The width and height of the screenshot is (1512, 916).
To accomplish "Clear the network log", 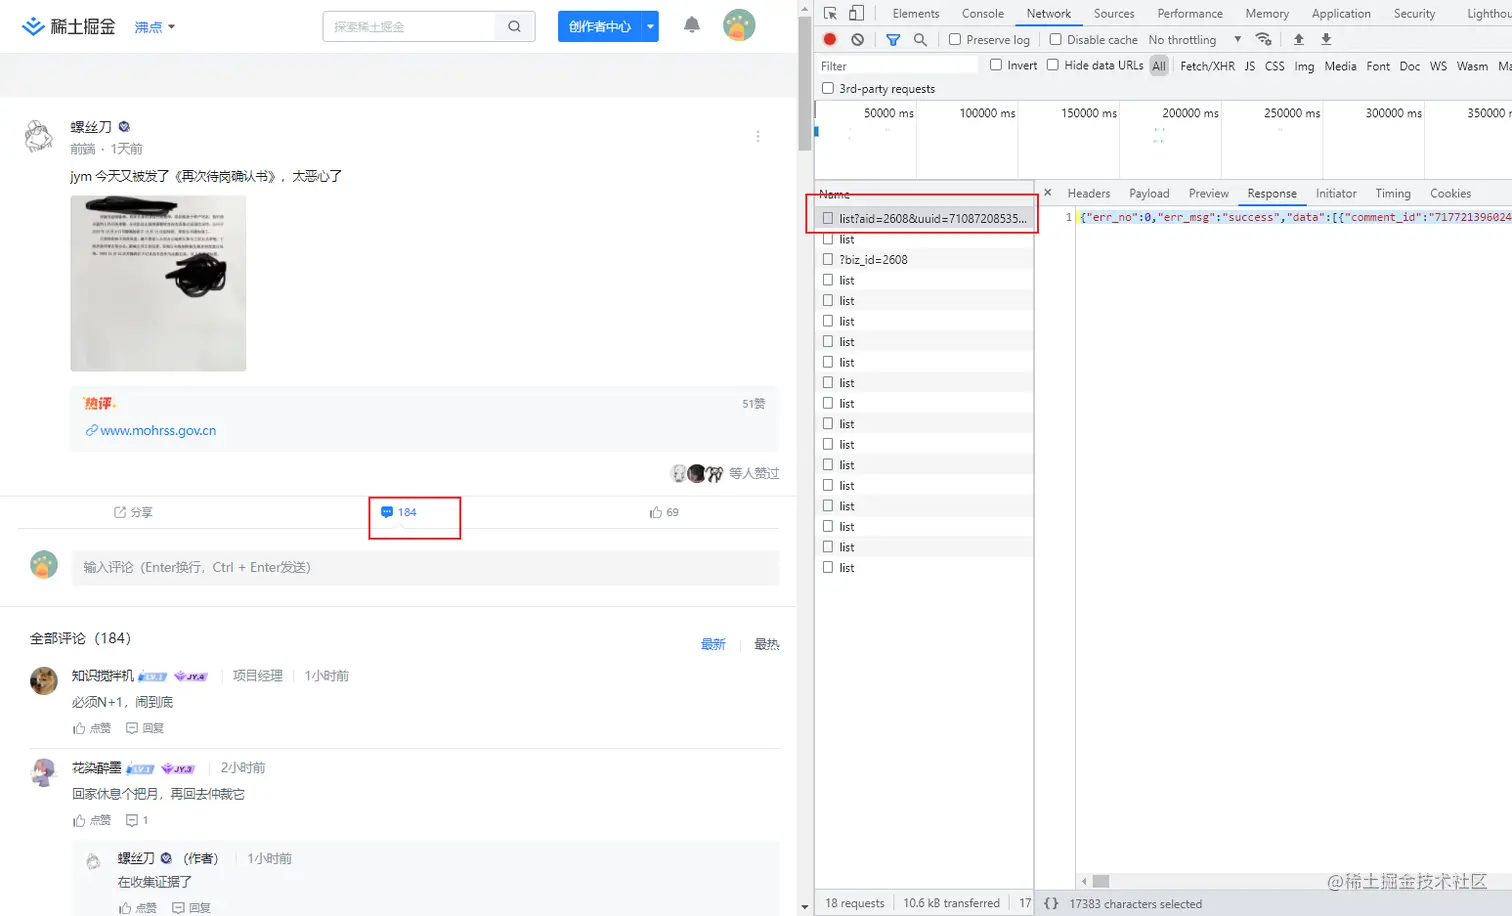I will click(857, 39).
